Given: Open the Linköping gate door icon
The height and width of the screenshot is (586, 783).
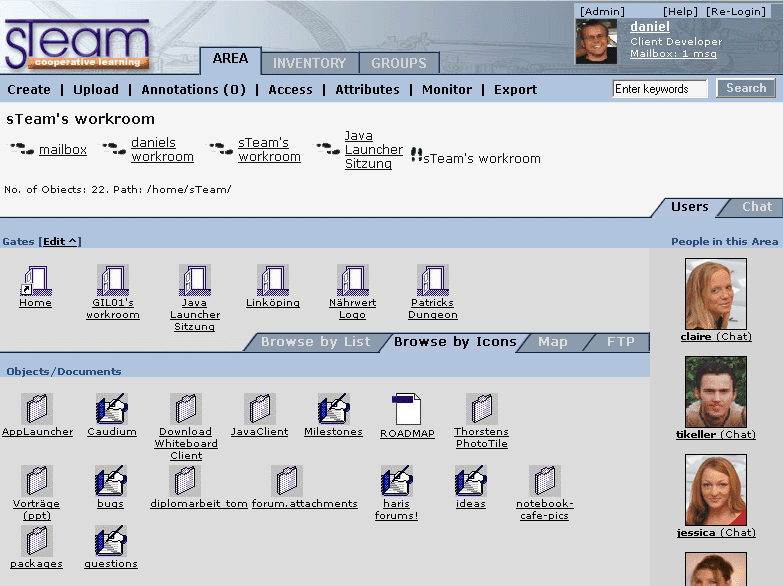Looking at the screenshot, I should click(x=273, y=280).
